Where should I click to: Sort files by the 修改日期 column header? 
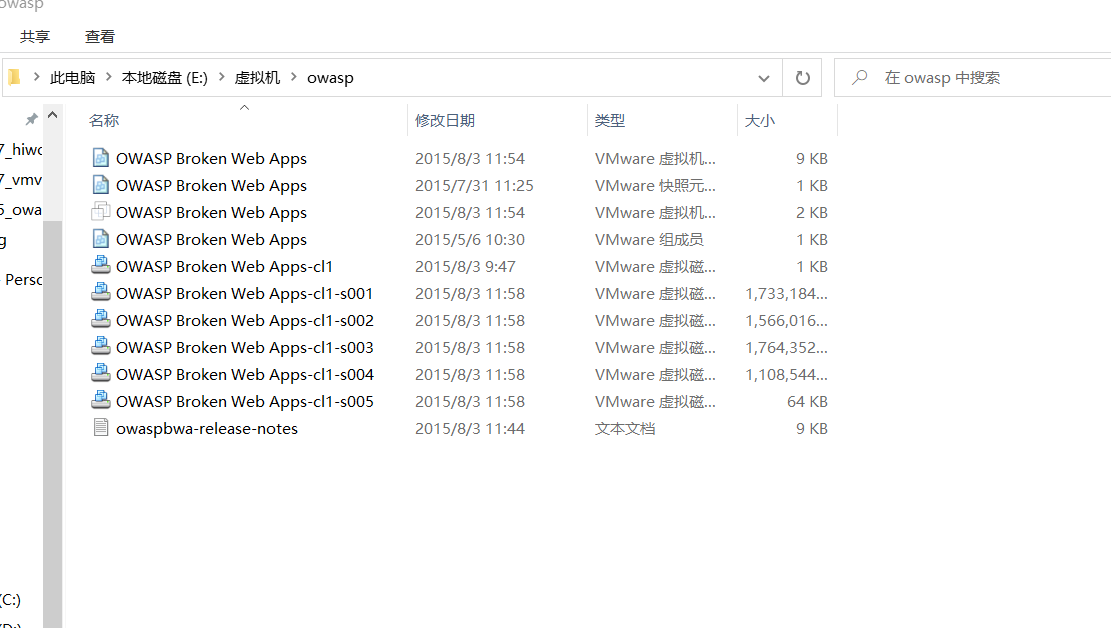445,120
